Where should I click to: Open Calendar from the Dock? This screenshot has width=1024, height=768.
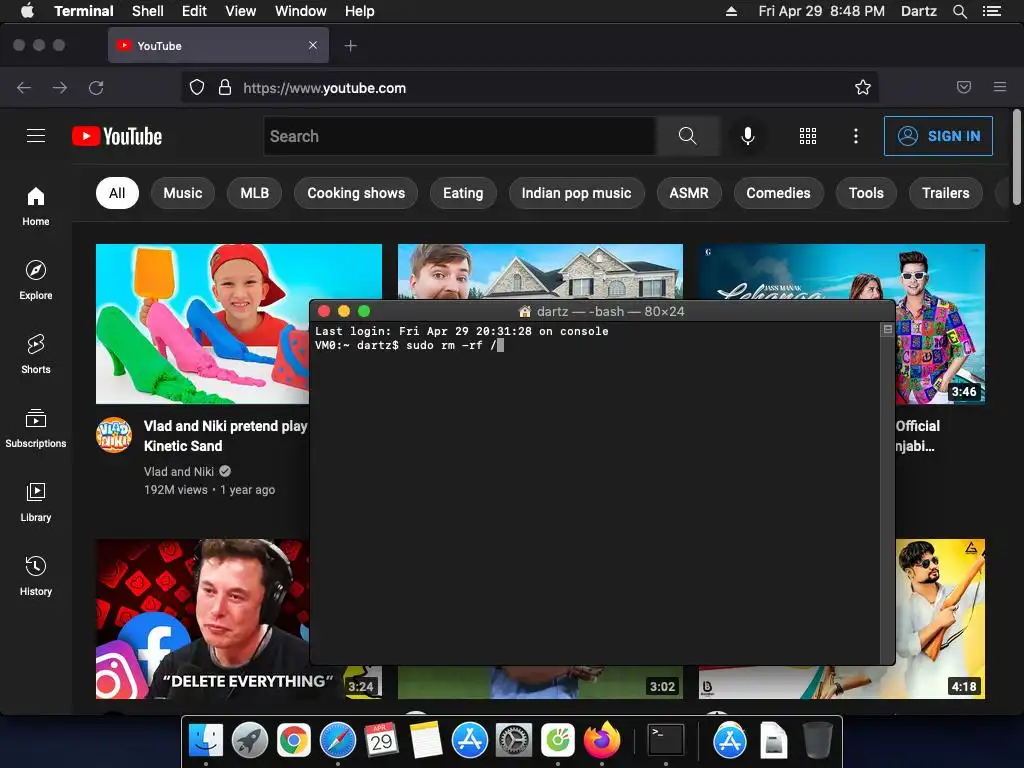tap(381, 740)
